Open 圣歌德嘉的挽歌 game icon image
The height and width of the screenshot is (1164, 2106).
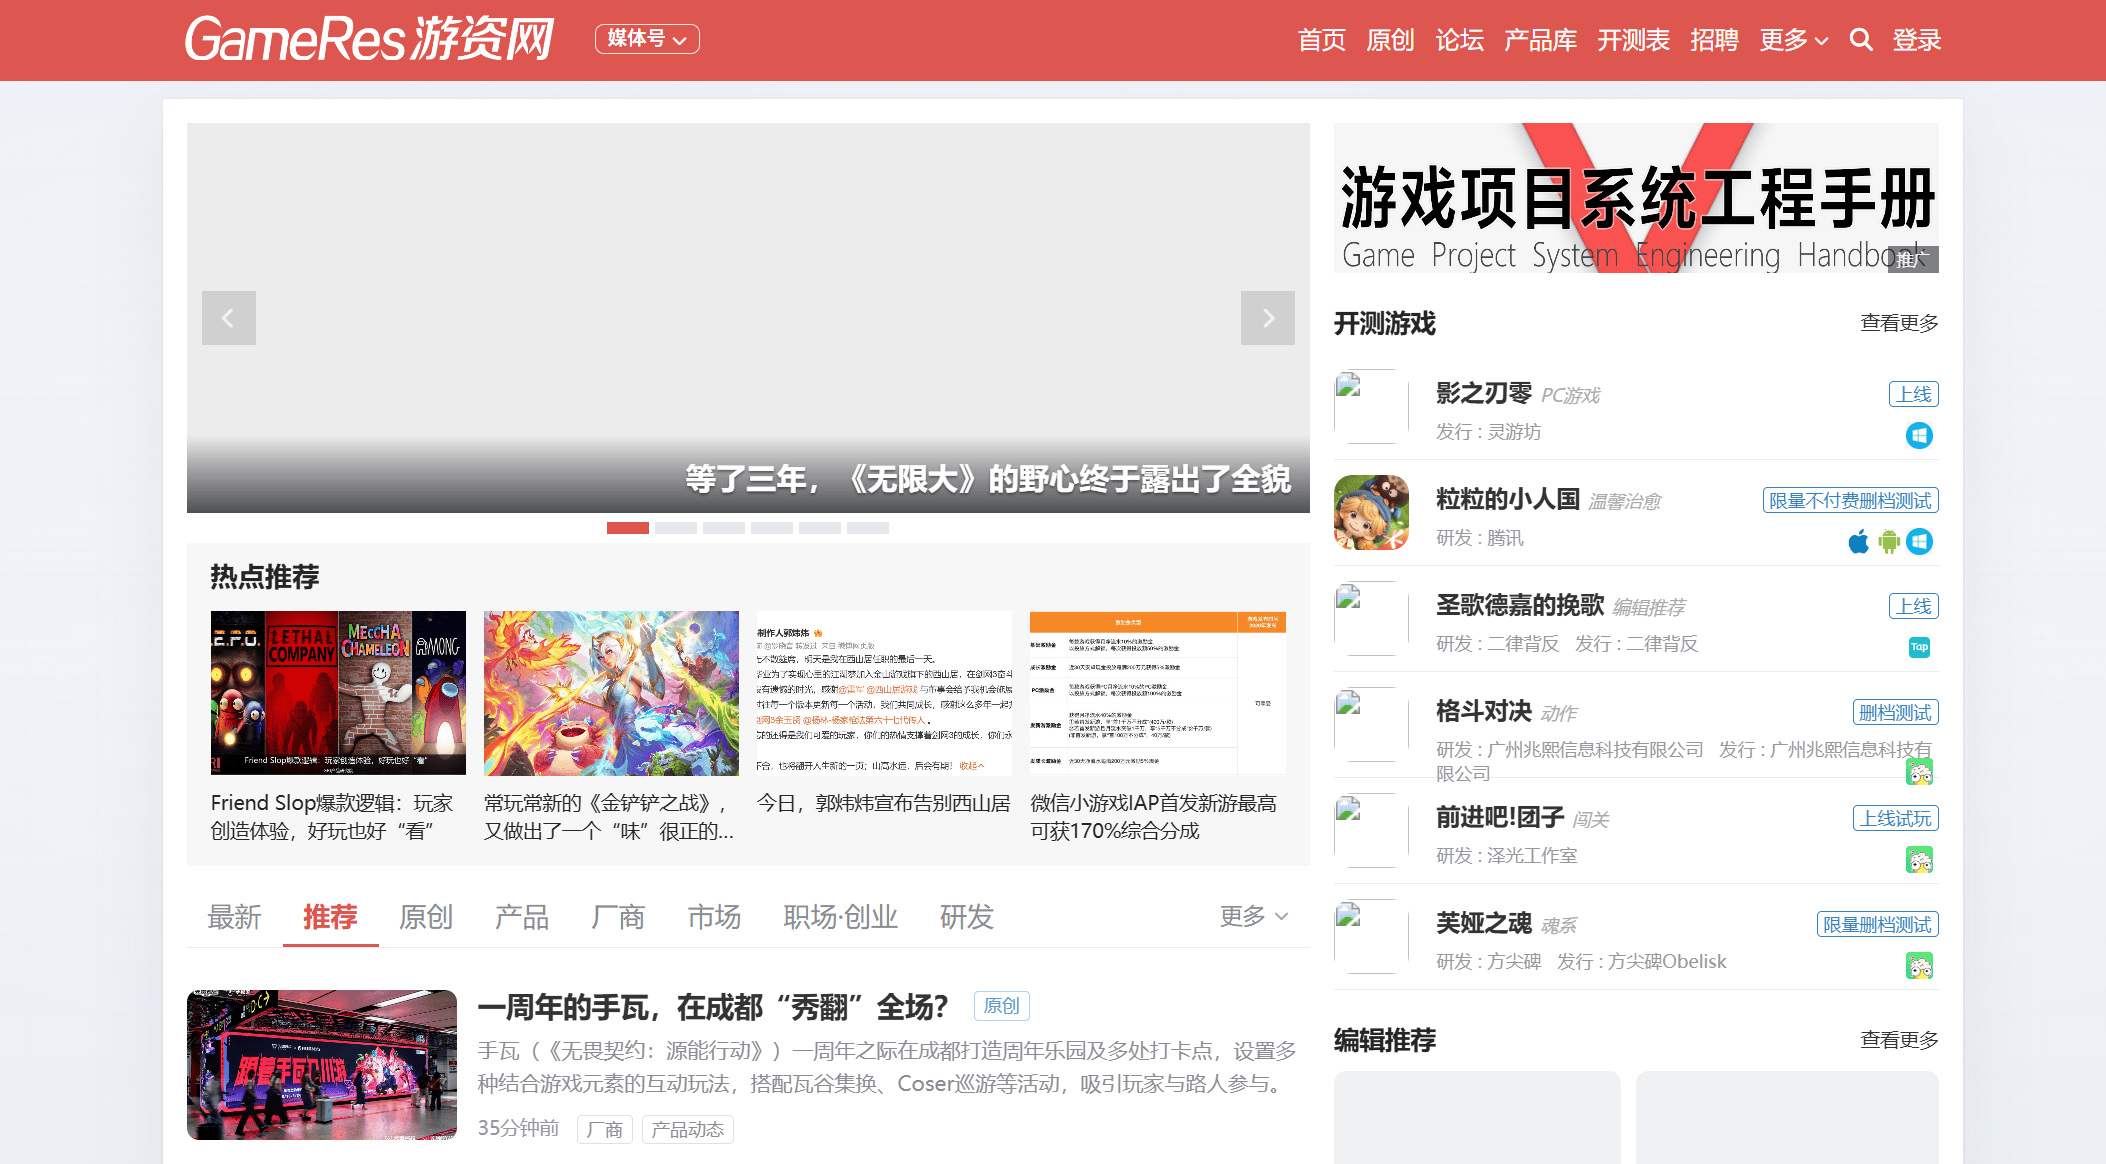click(1371, 618)
